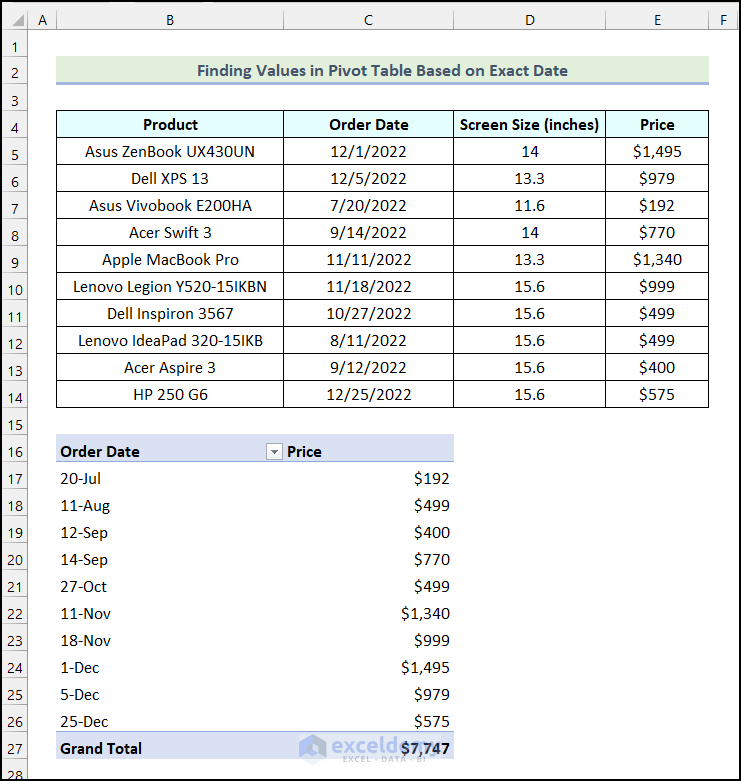Select row 27 header
741x781 pixels.
click(x=15, y=748)
